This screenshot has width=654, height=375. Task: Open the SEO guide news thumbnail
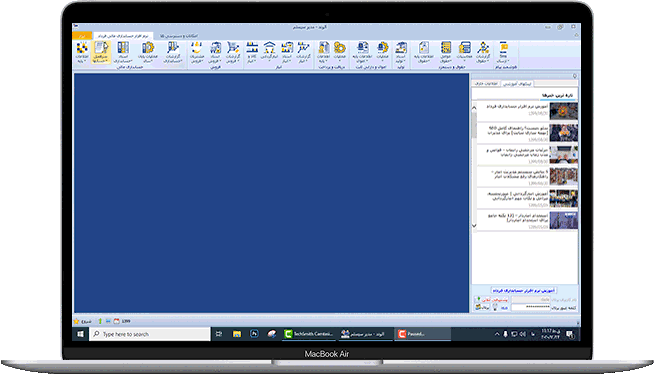[x=563, y=133]
